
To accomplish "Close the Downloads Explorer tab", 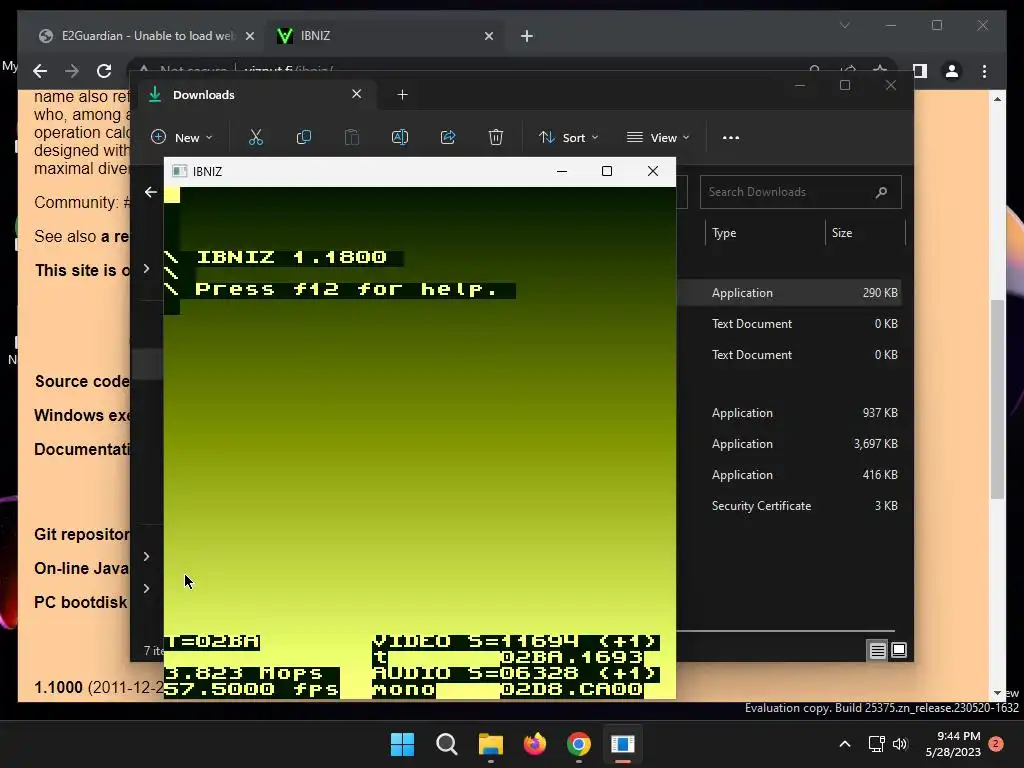I will [357, 94].
